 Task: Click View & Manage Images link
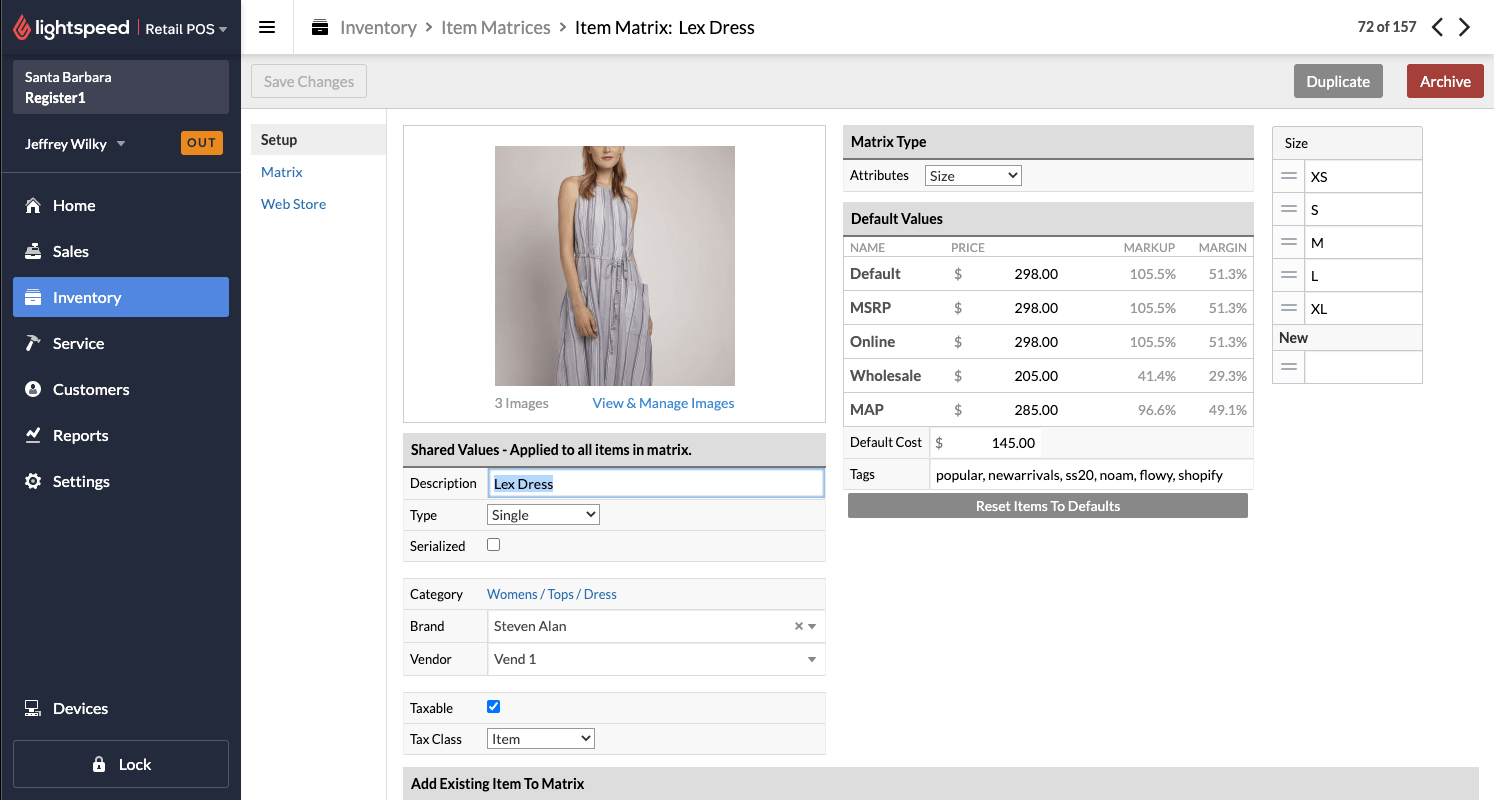tap(662, 403)
